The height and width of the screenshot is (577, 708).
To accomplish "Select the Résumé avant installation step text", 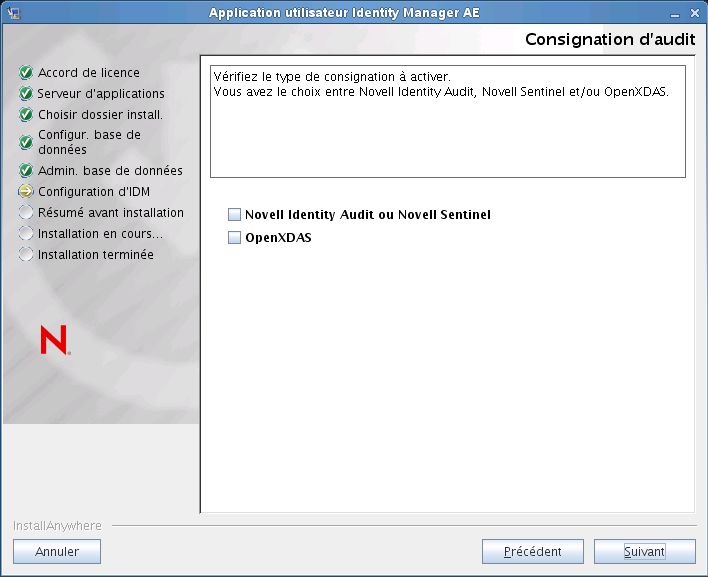I will [111, 213].
